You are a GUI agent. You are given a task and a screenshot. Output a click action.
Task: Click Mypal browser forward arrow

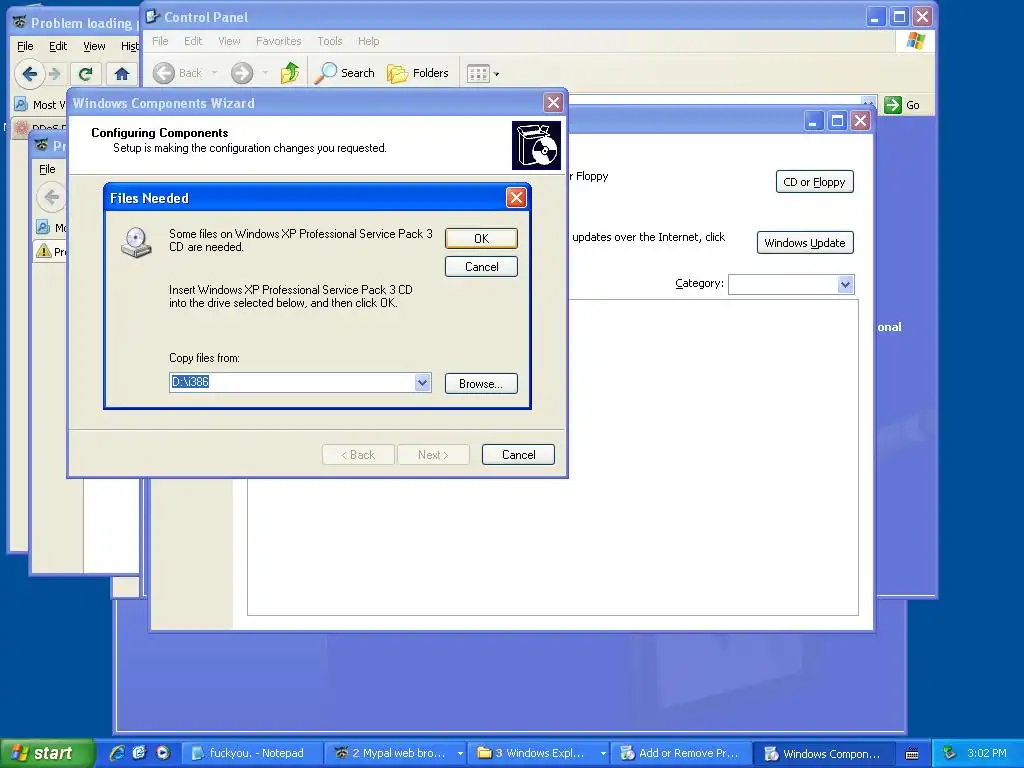pyautogui.click(x=55, y=74)
